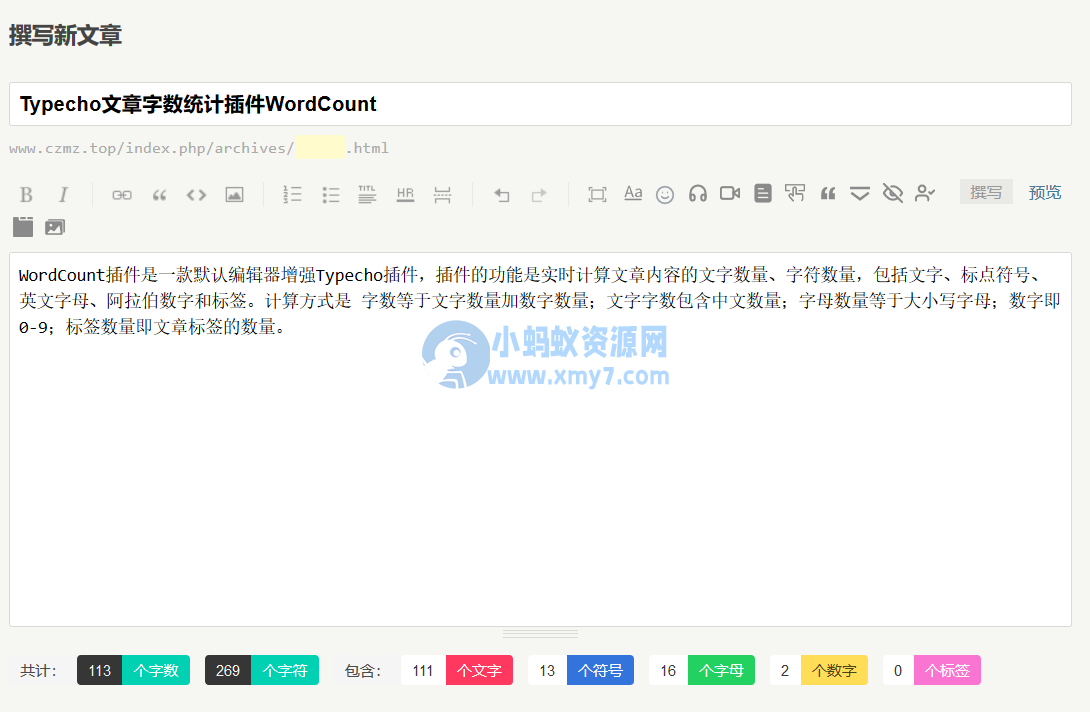Click inside the article body text area
This screenshot has width=1090, height=712.
(540, 439)
